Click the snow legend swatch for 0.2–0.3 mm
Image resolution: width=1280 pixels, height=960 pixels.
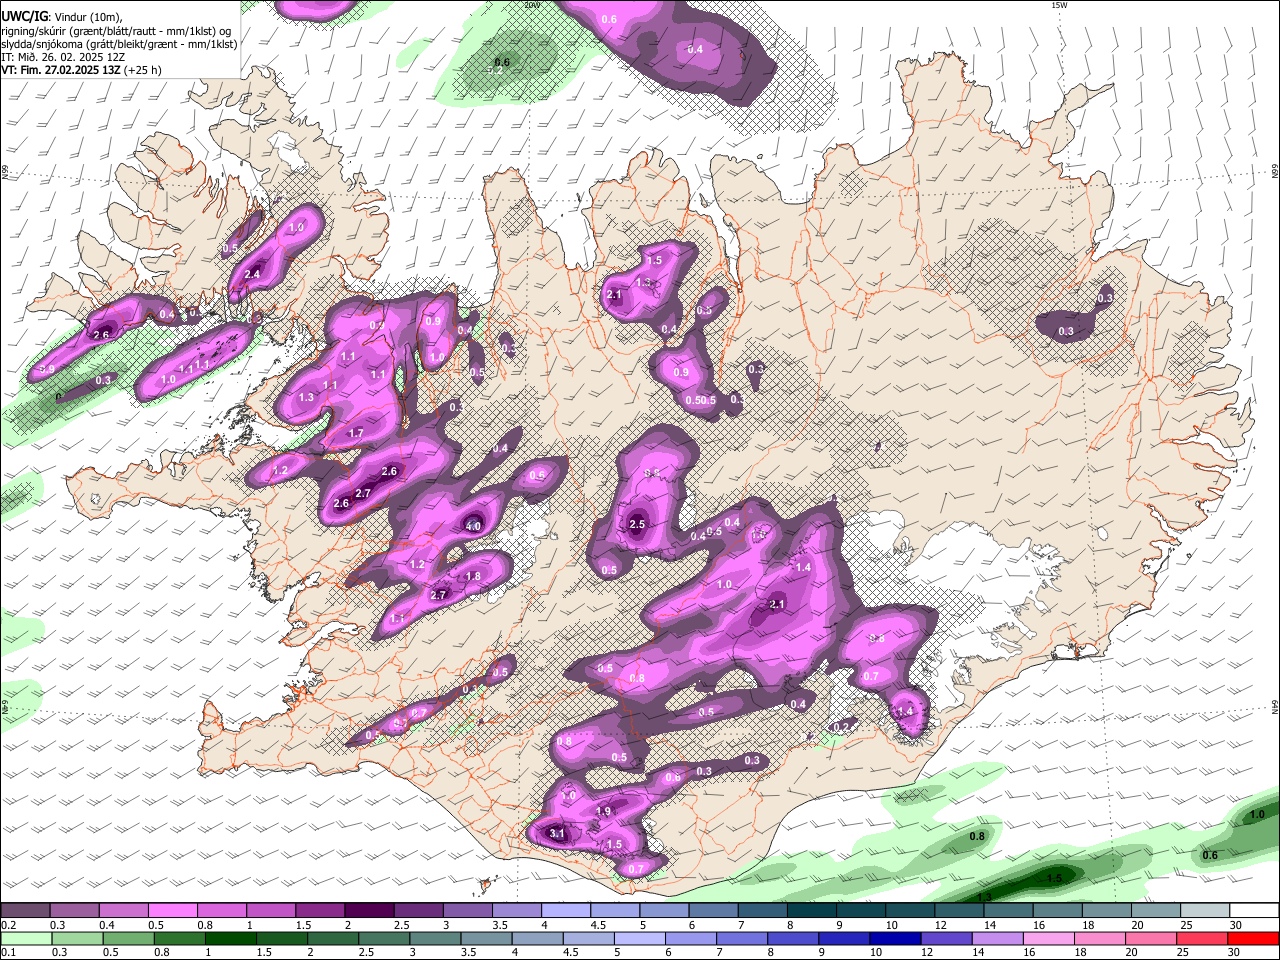pos(26,911)
